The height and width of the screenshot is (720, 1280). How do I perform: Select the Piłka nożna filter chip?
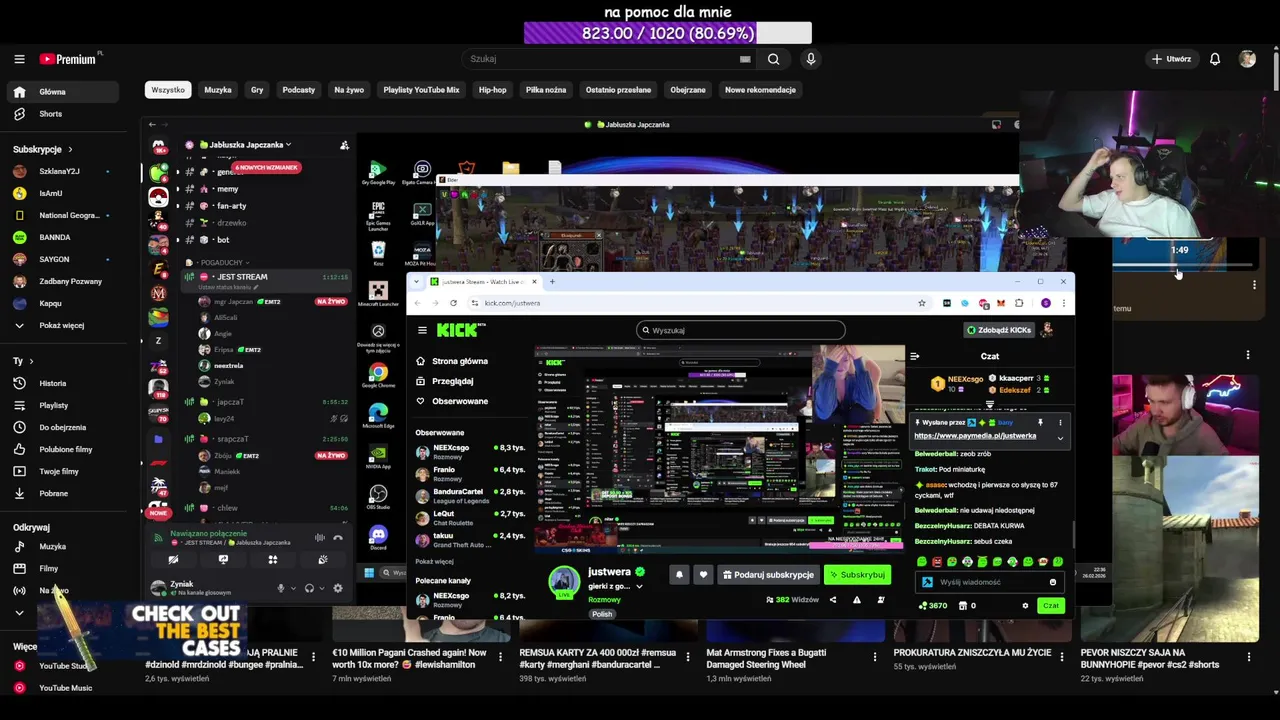pos(546,90)
